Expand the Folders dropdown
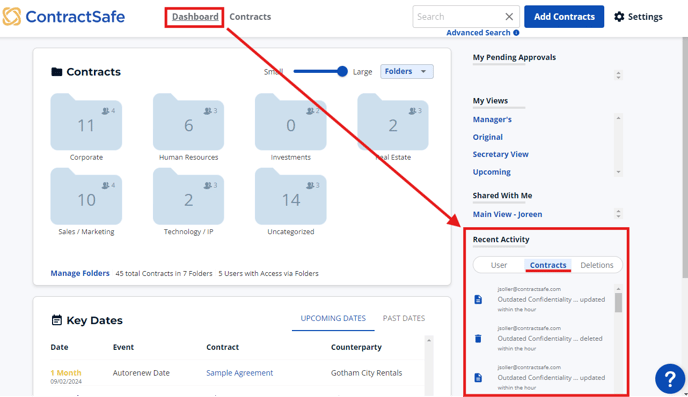This screenshot has width=688, height=397. 407,72
